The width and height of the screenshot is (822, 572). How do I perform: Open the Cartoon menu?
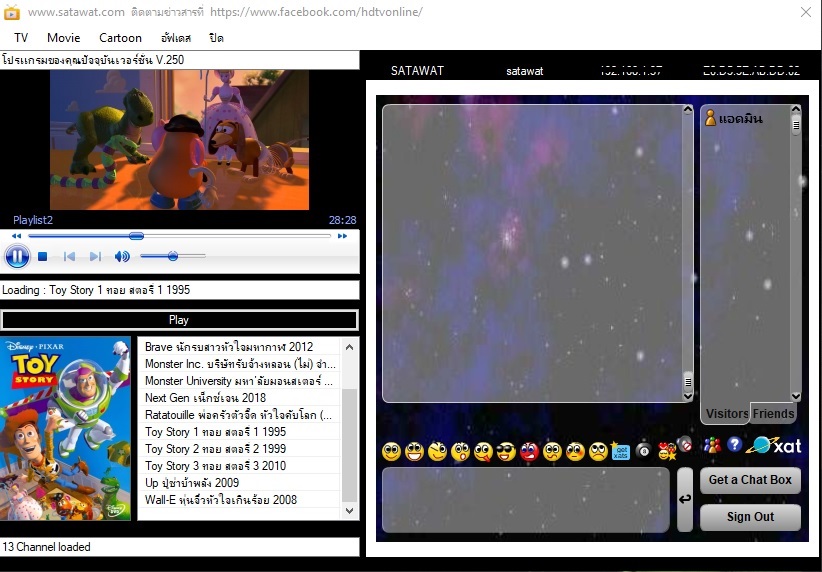pyautogui.click(x=121, y=38)
